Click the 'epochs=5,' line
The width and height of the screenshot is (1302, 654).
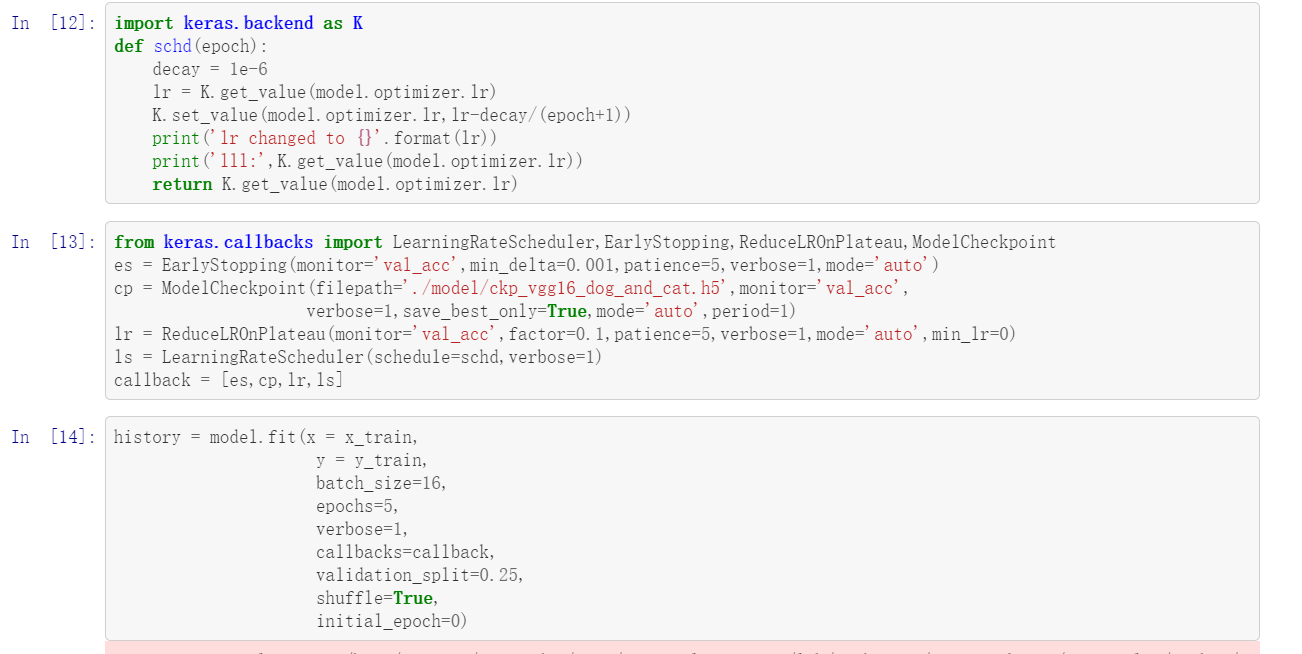point(357,506)
